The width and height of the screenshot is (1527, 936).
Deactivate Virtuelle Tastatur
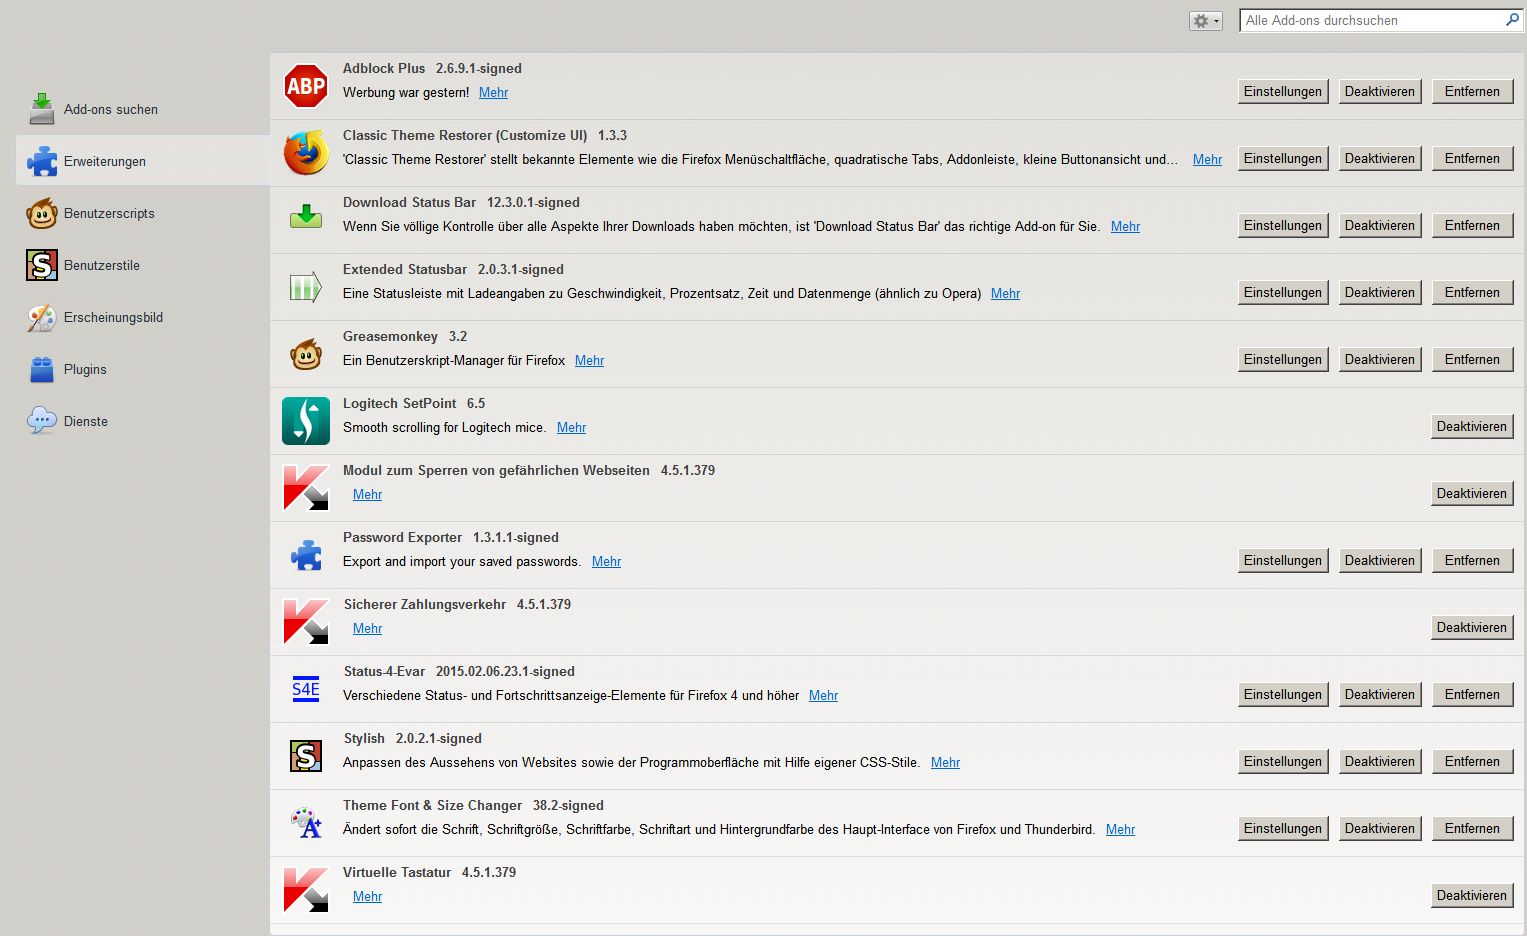pos(1472,895)
